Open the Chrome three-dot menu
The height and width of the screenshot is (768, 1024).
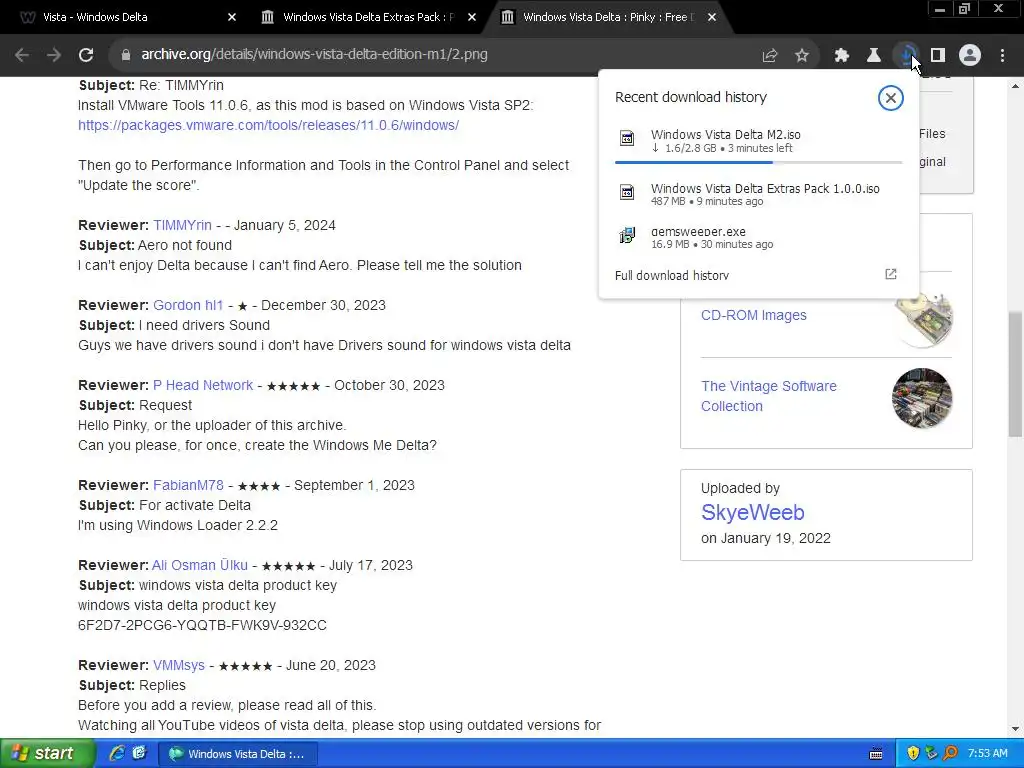click(x=1002, y=56)
